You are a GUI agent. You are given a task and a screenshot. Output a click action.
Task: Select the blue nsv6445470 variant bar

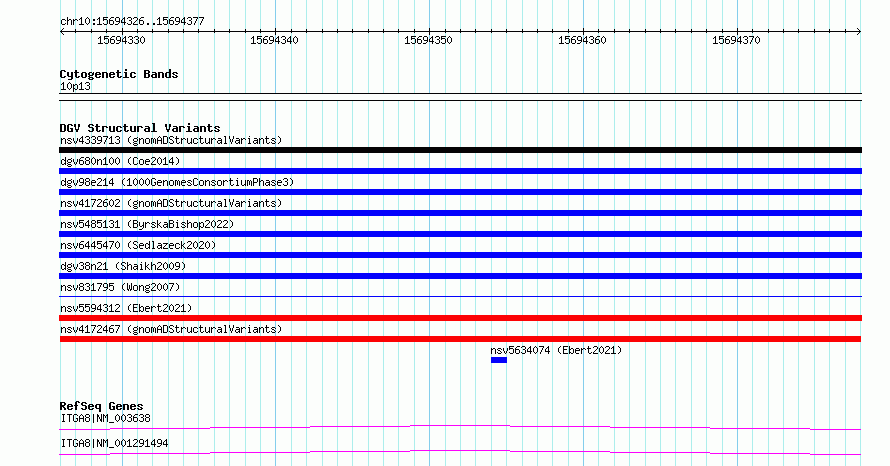[x=460, y=255]
